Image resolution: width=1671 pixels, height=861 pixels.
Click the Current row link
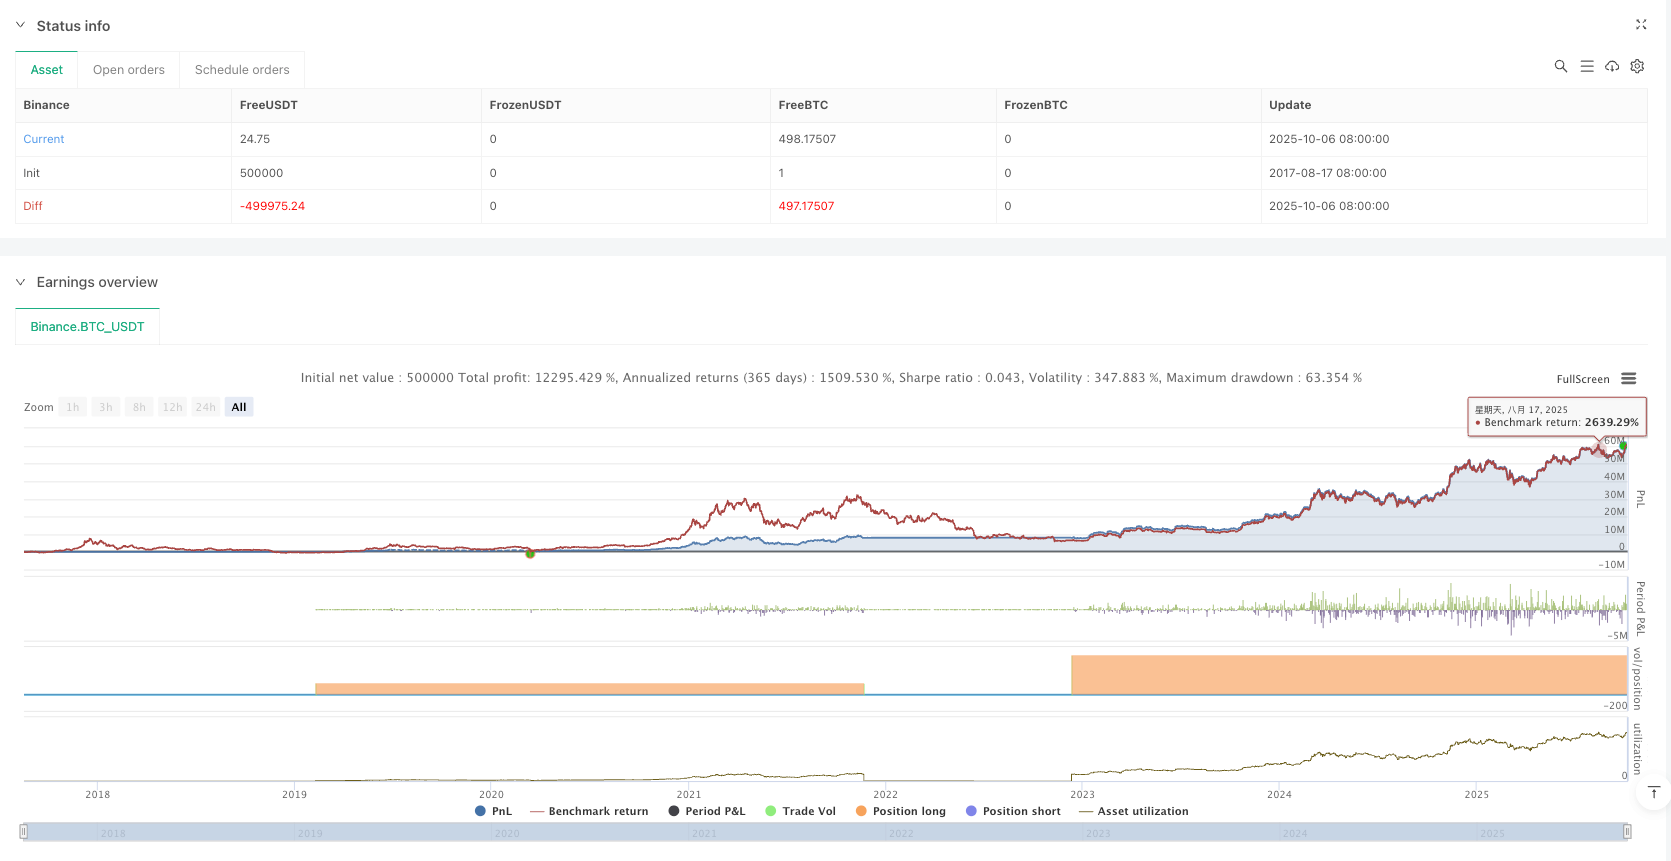click(x=44, y=139)
